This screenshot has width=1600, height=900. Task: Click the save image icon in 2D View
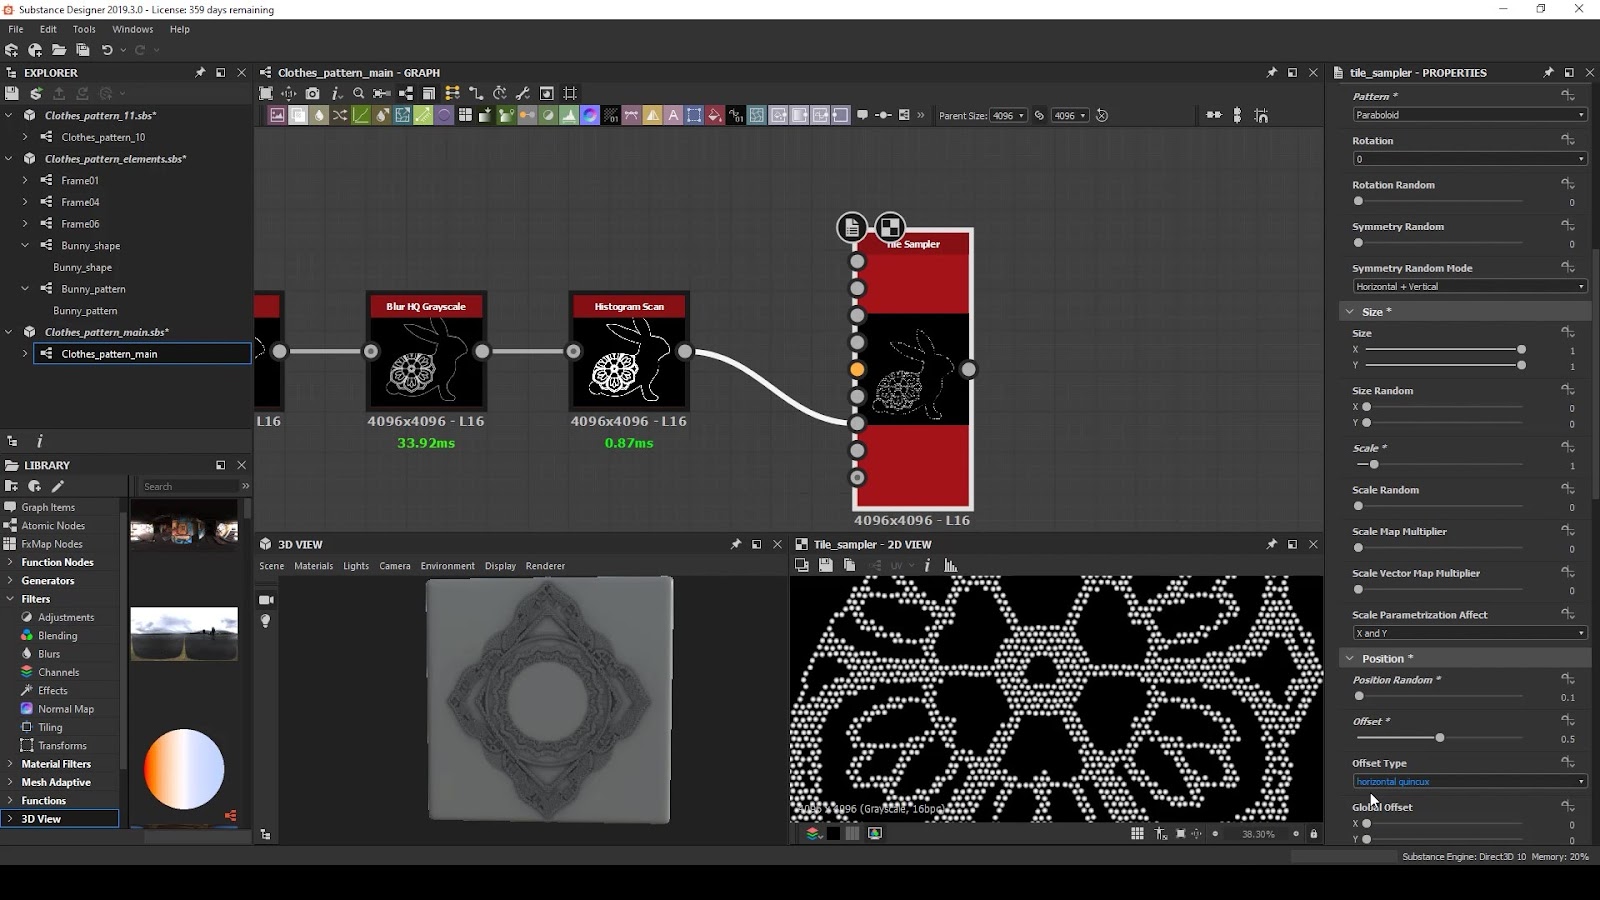coord(825,566)
